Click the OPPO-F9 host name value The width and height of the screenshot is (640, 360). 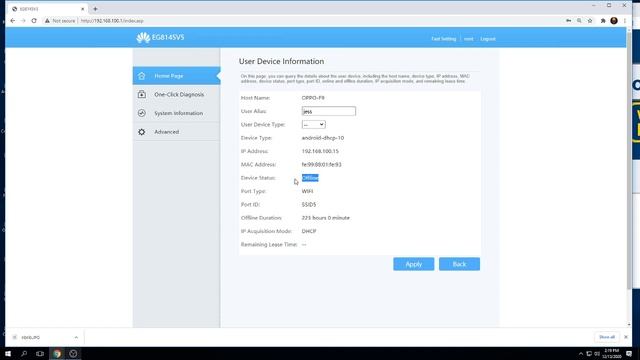313,98
